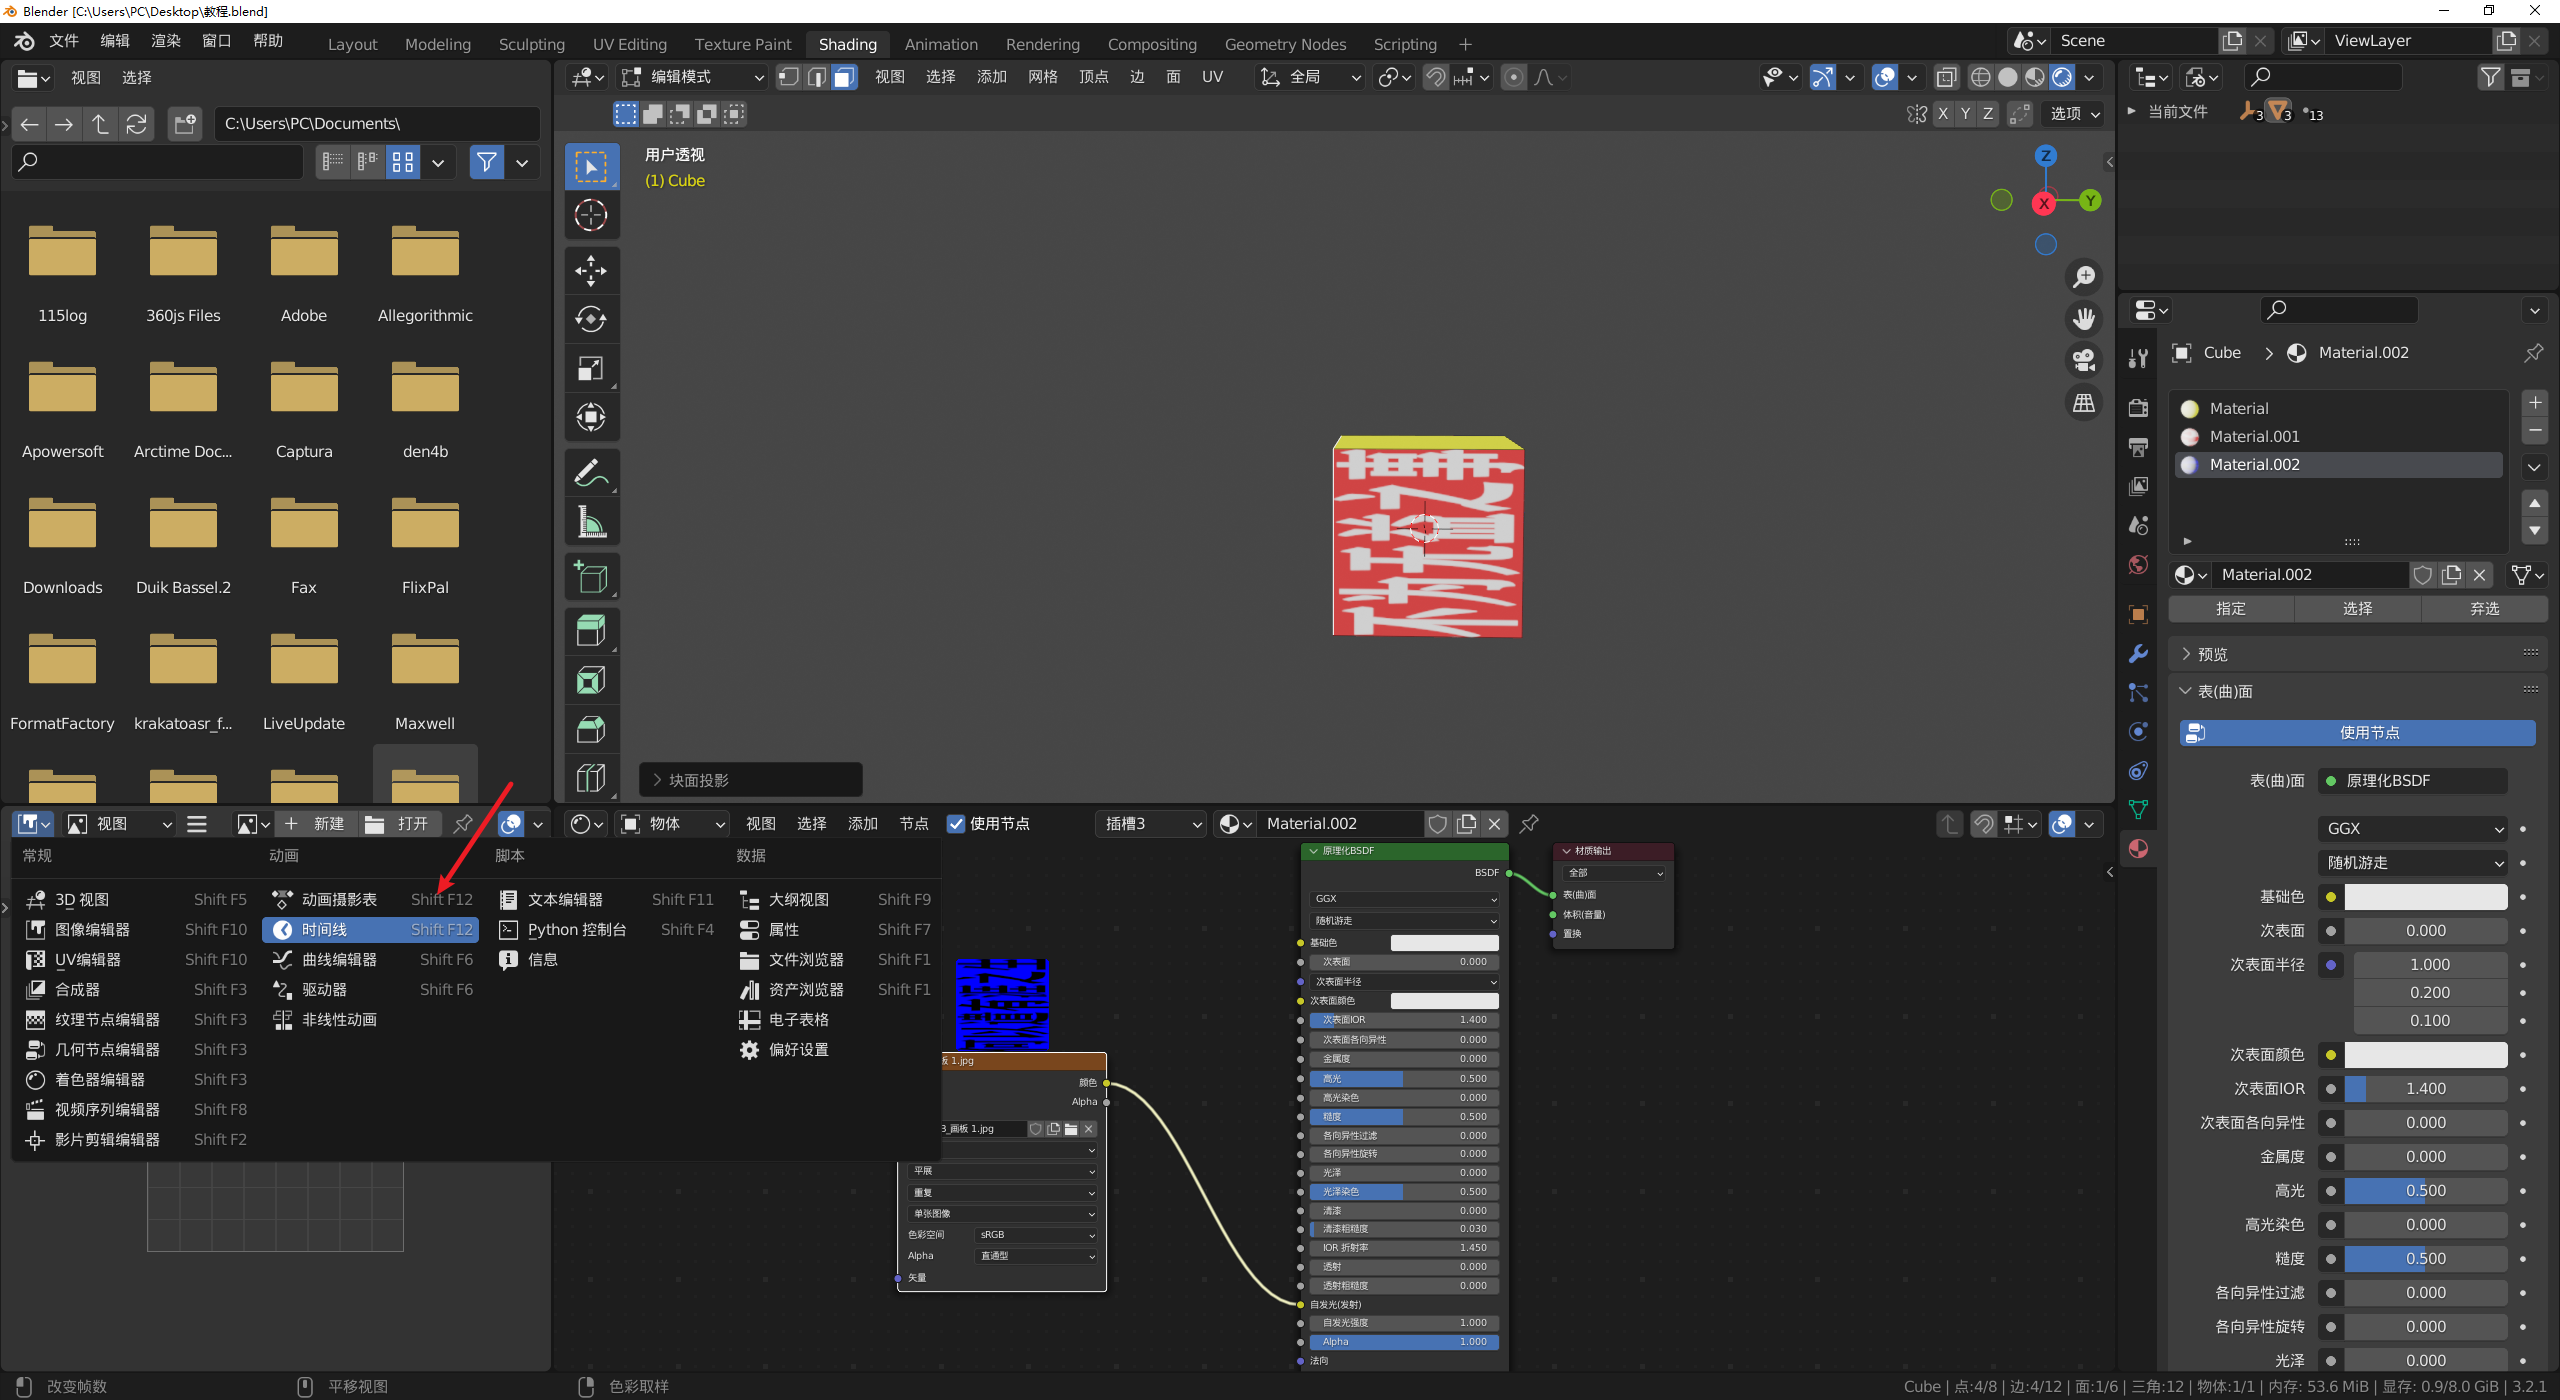This screenshot has height=1400, width=2560.
Task: Expand the 预览 panel
Action: pyautogui.click(x=2212, y=654)
